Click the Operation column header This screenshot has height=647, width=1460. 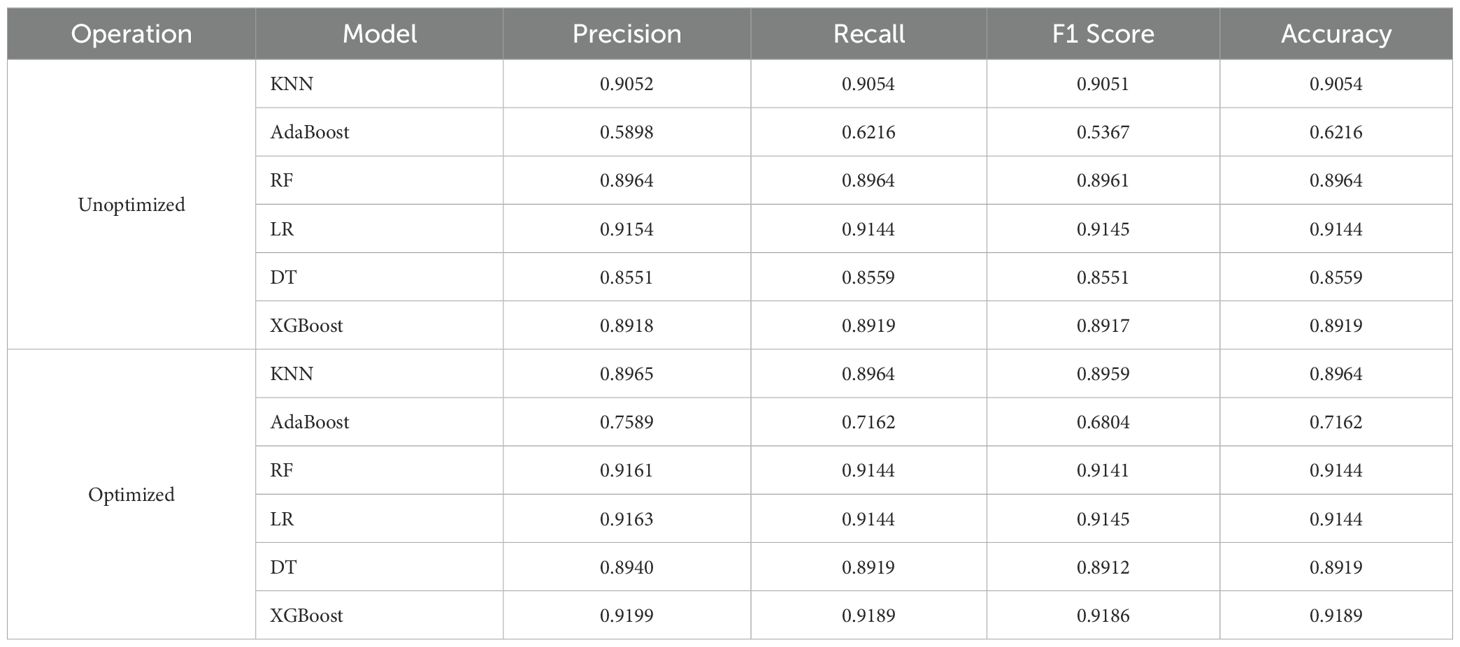point(132,34)
